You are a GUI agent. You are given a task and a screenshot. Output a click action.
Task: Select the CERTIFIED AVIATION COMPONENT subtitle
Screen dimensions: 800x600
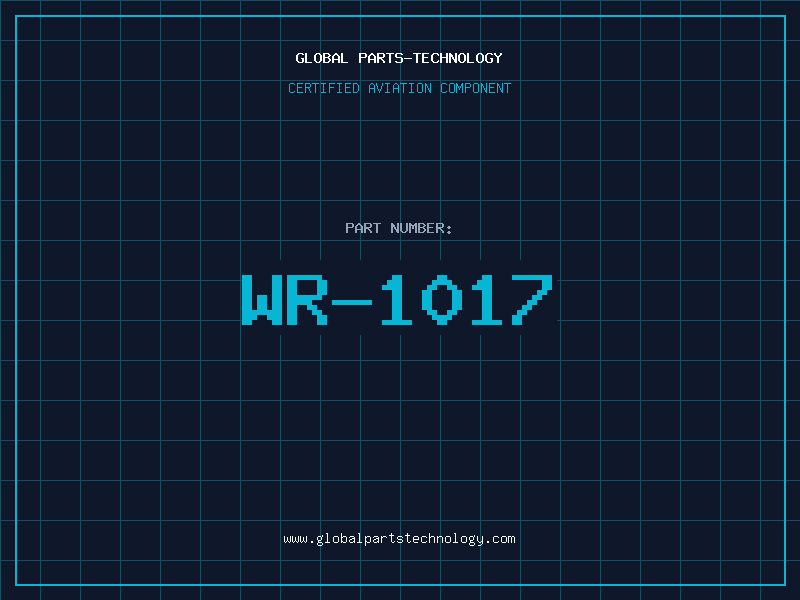(399, 88)
